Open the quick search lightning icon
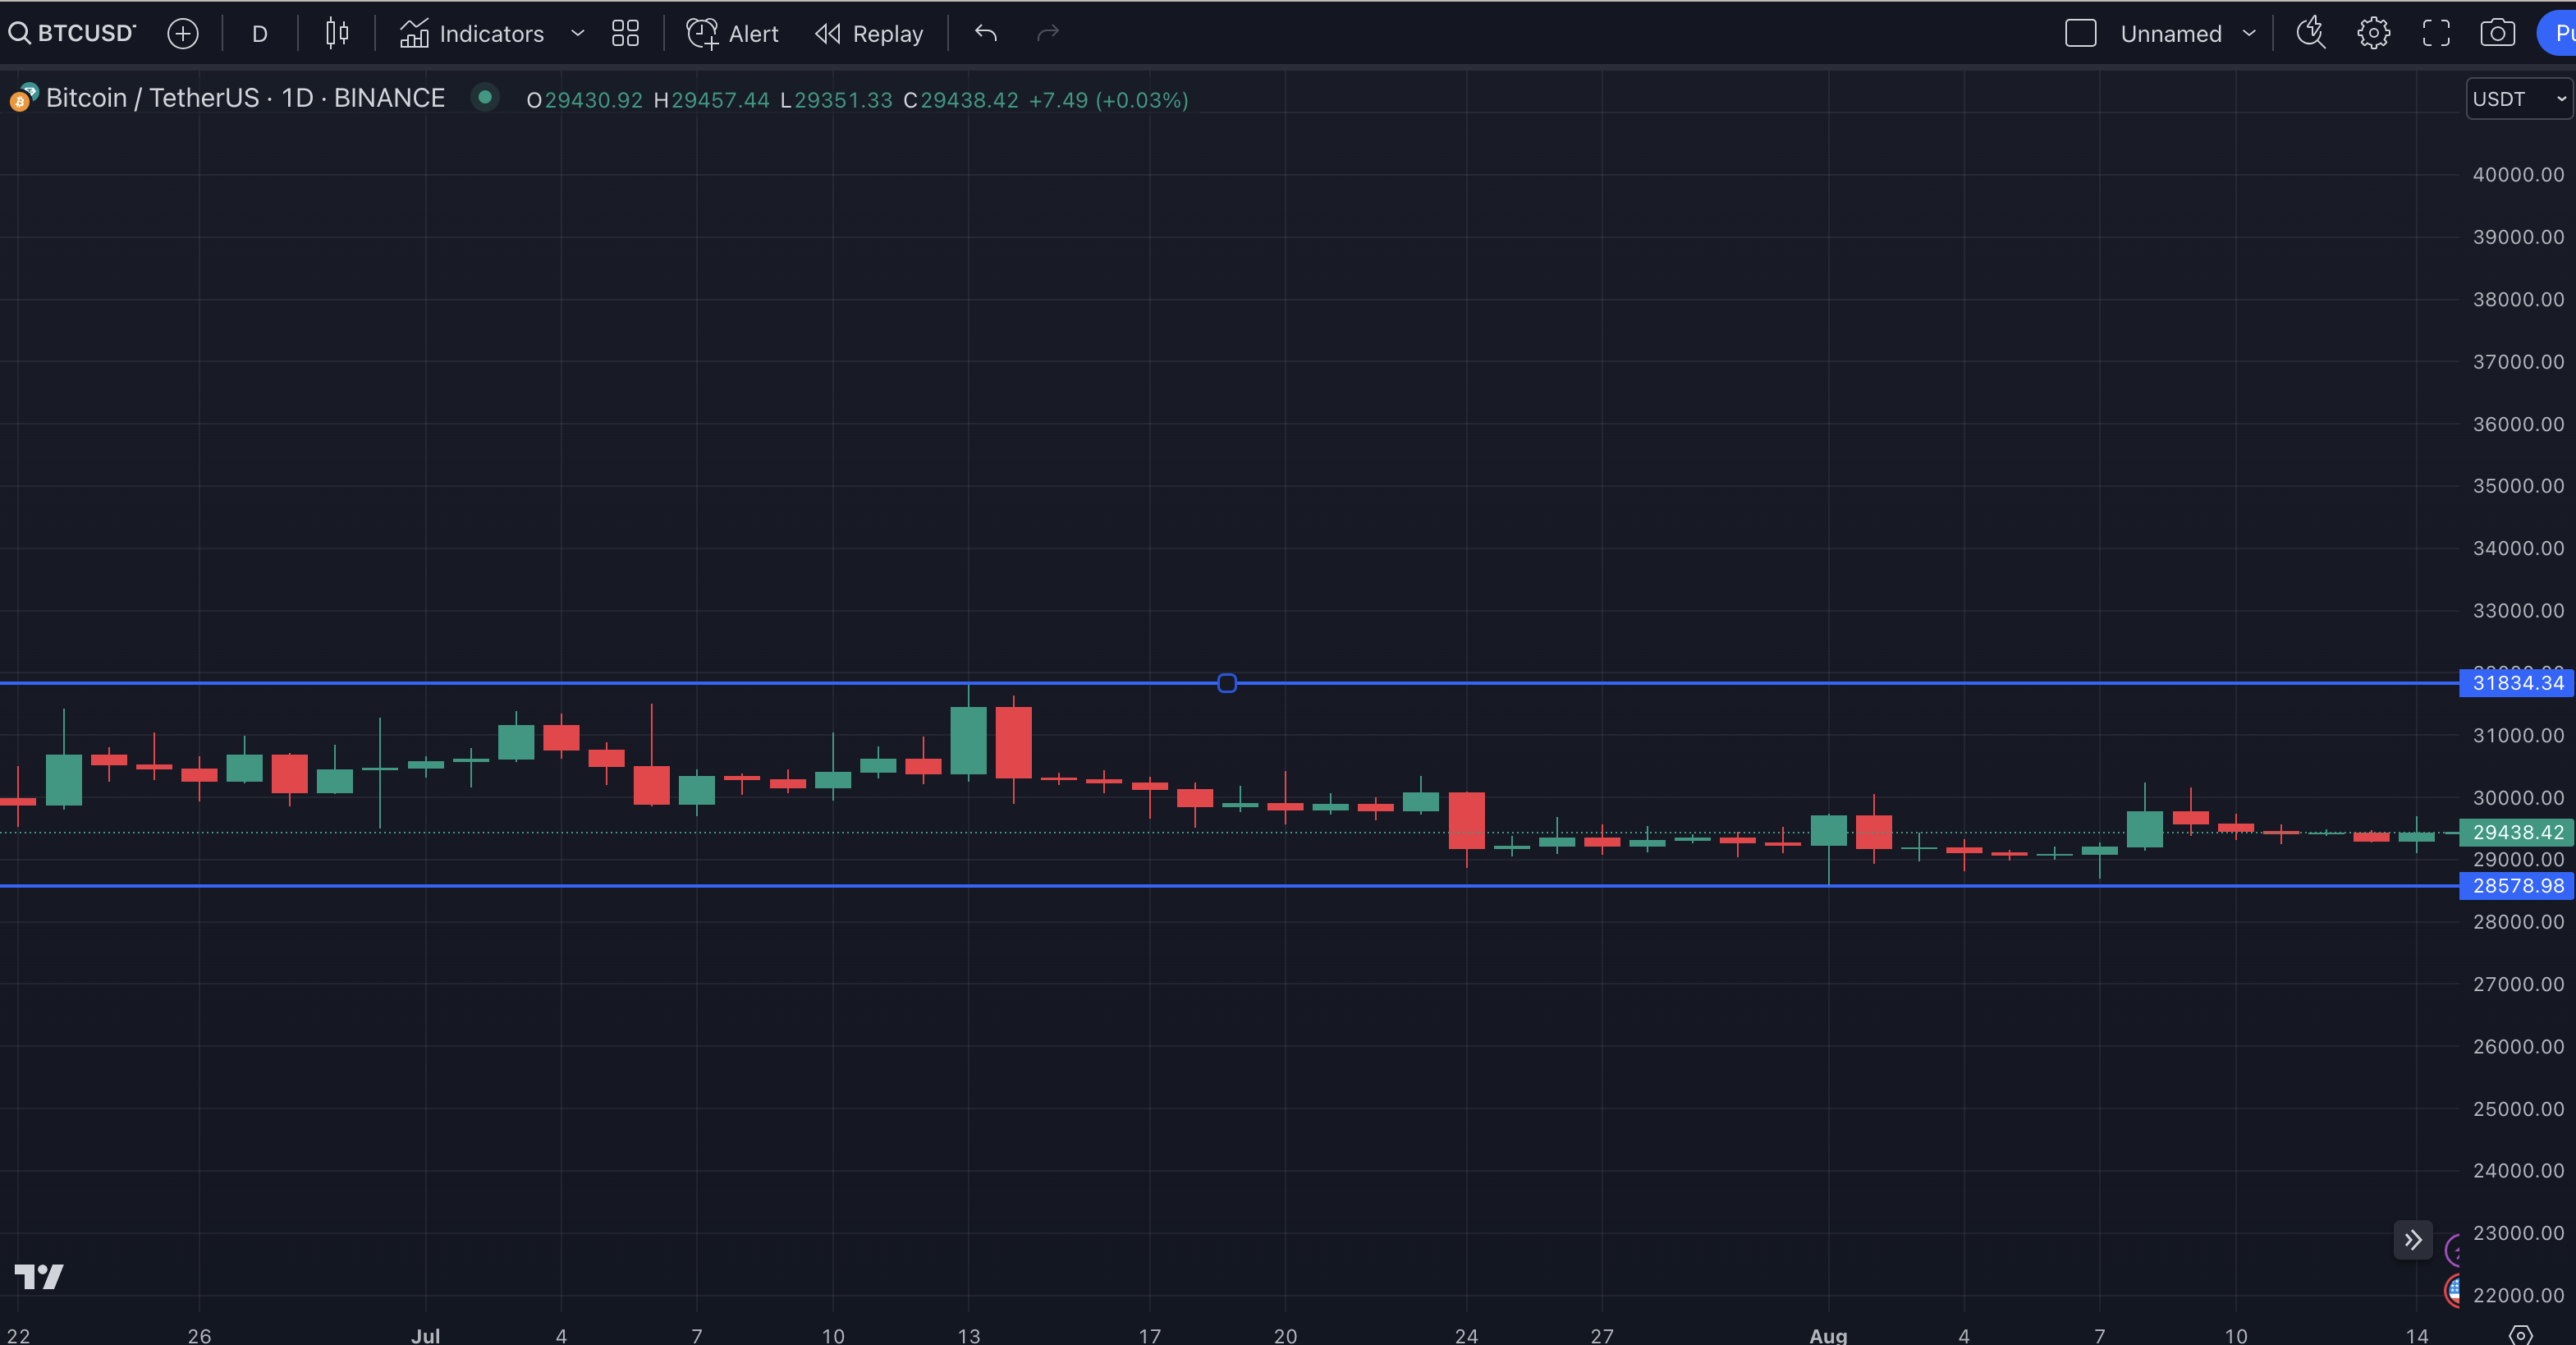 click(x=2311, y=33)
